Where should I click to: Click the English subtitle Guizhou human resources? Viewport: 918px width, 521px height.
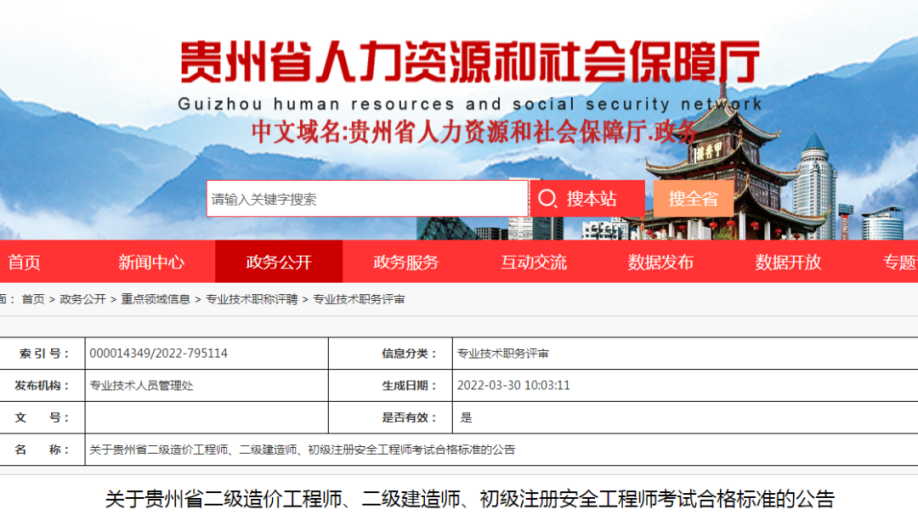click(x=470, y=104)
